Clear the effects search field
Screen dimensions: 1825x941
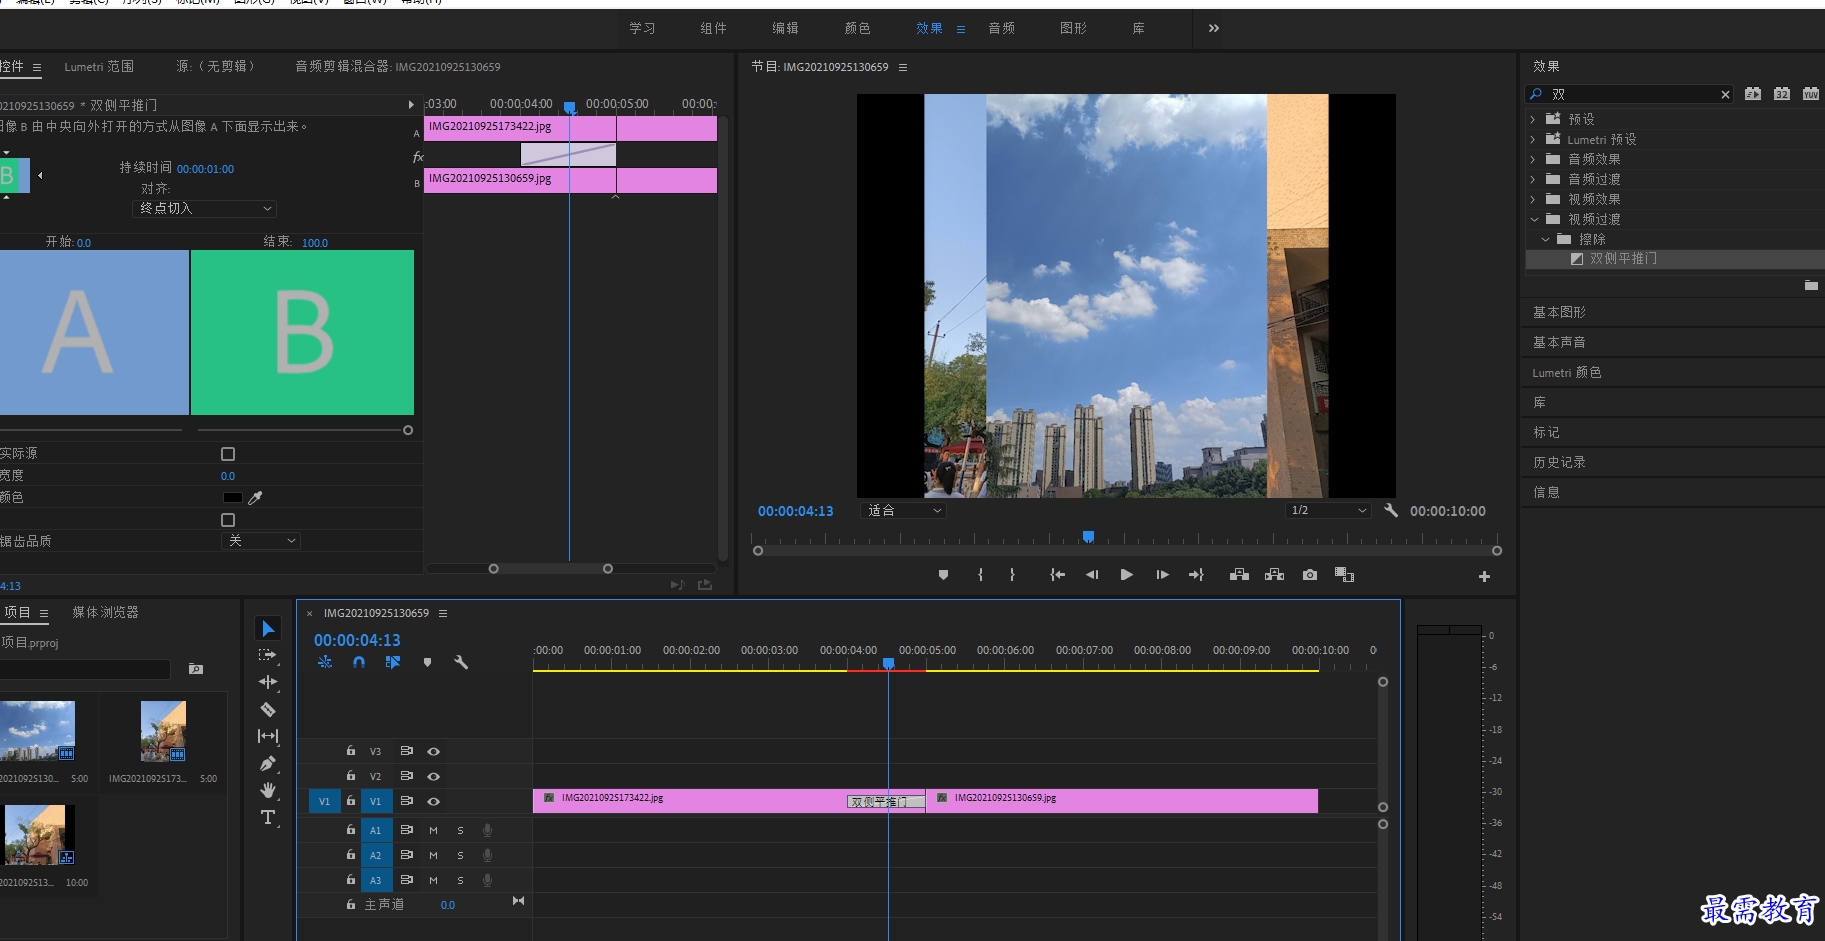(x=1725, y=94)
